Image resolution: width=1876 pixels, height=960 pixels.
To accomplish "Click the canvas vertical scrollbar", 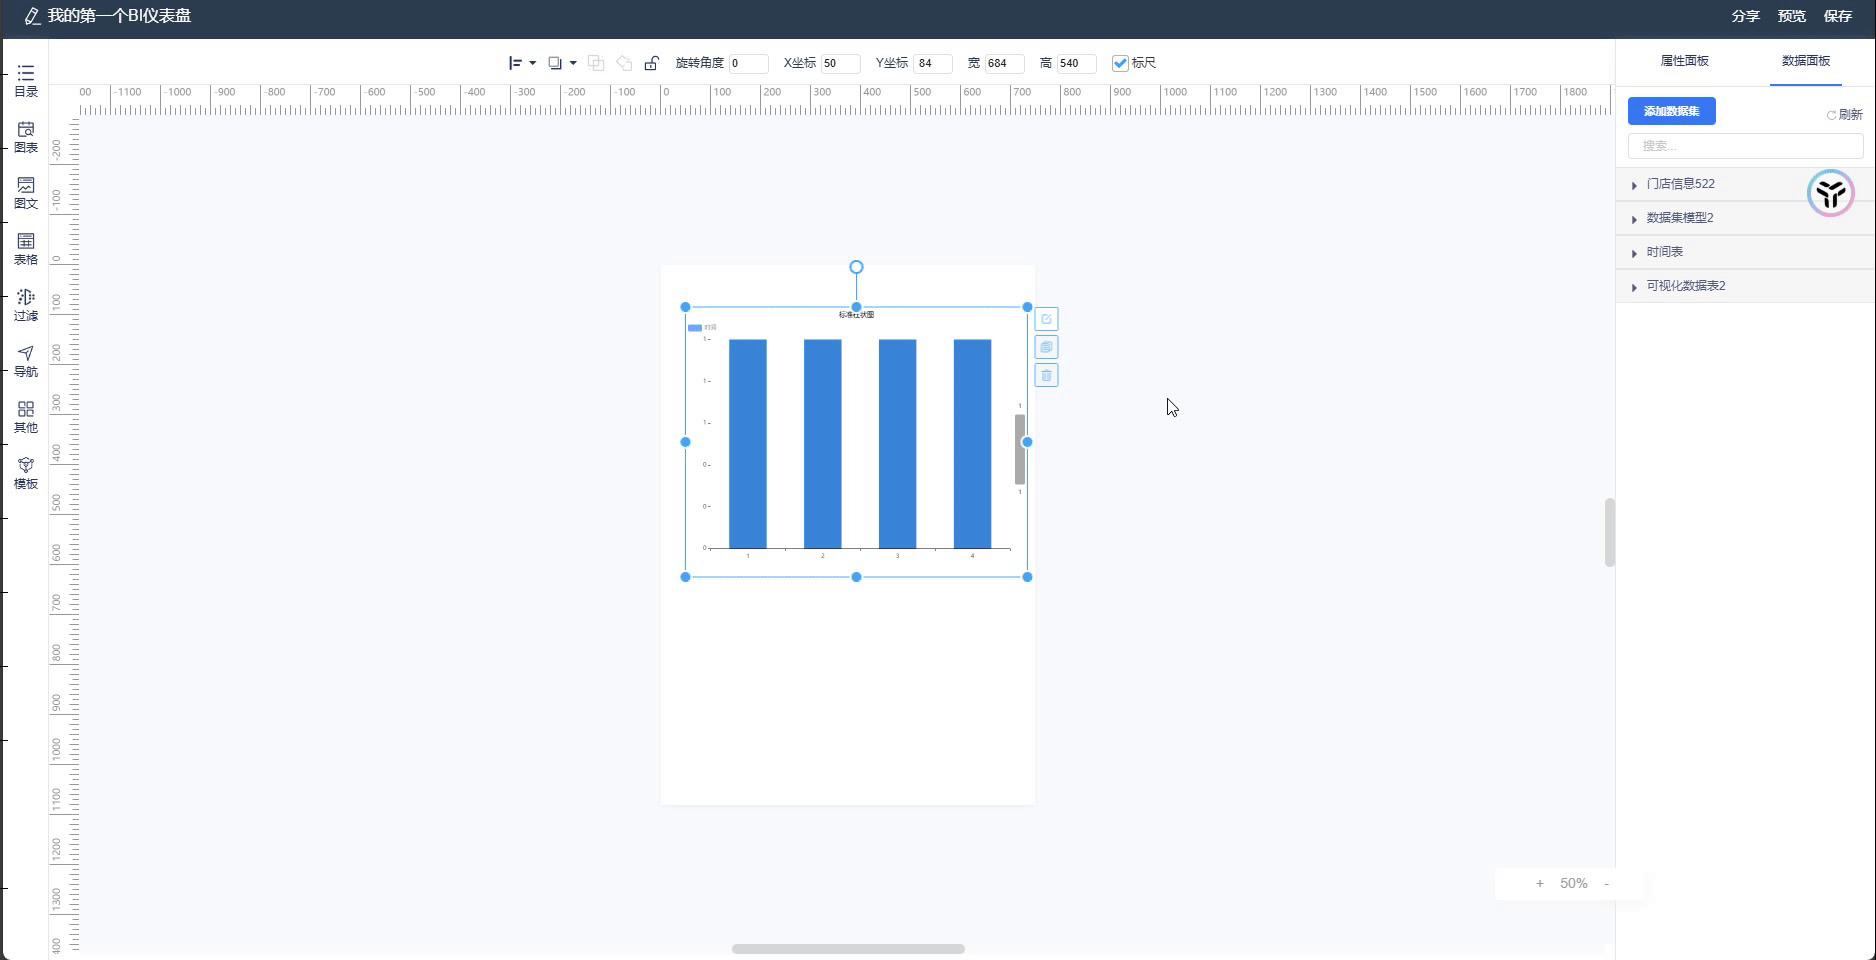I will 1609,532.
